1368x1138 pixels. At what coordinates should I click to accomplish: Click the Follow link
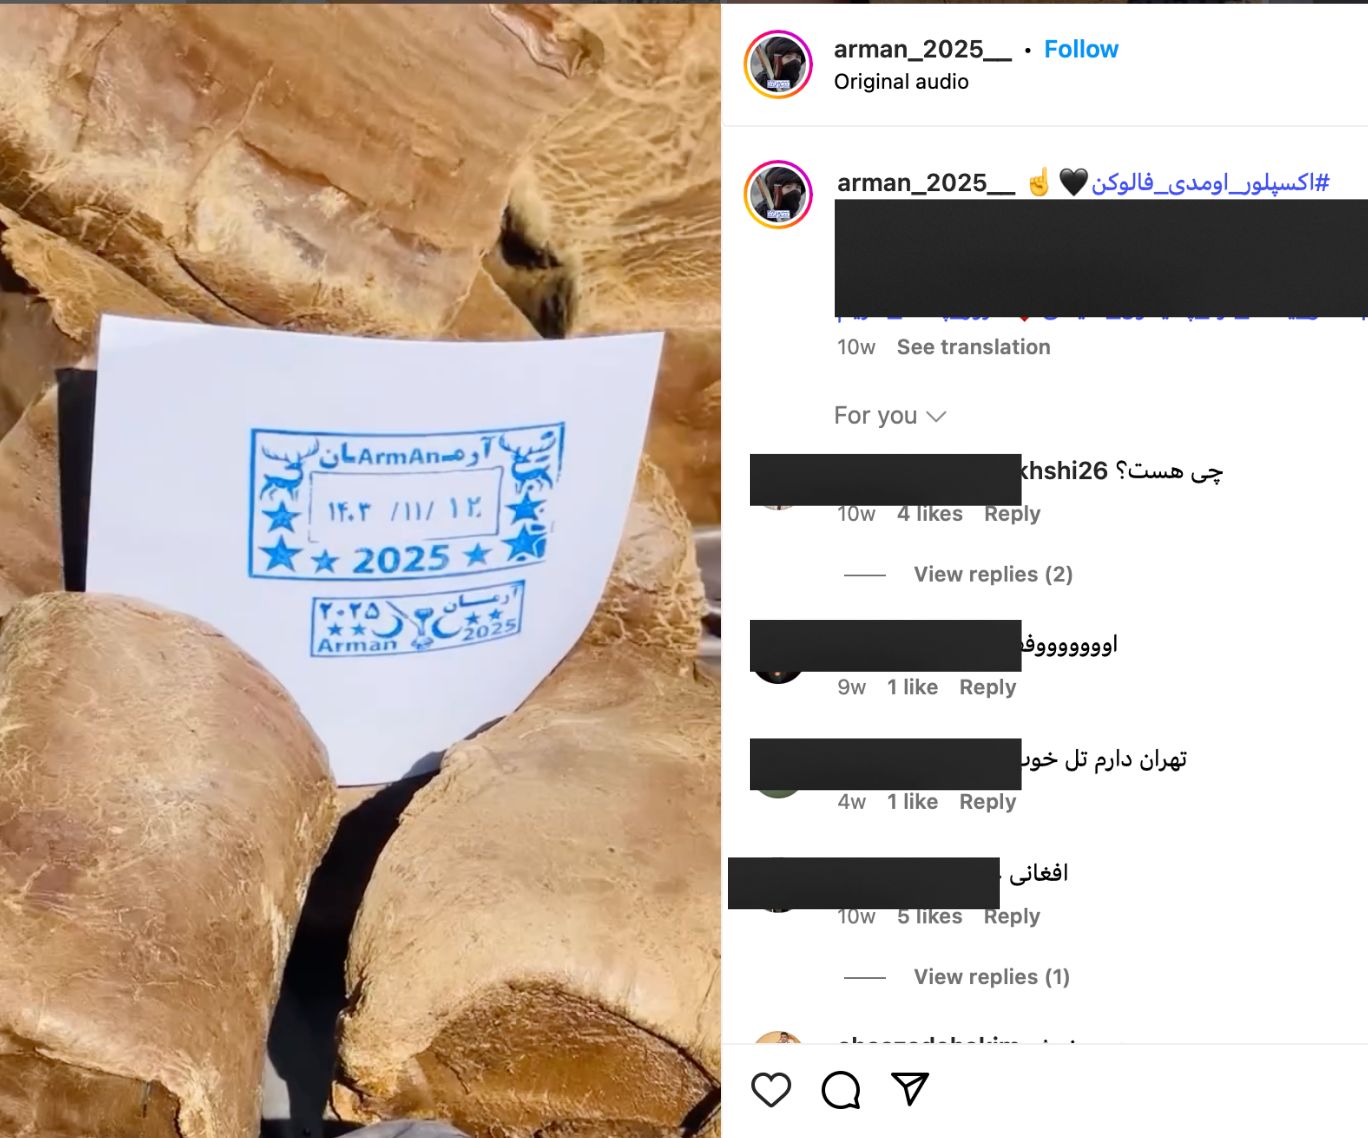click(1081, 49)
